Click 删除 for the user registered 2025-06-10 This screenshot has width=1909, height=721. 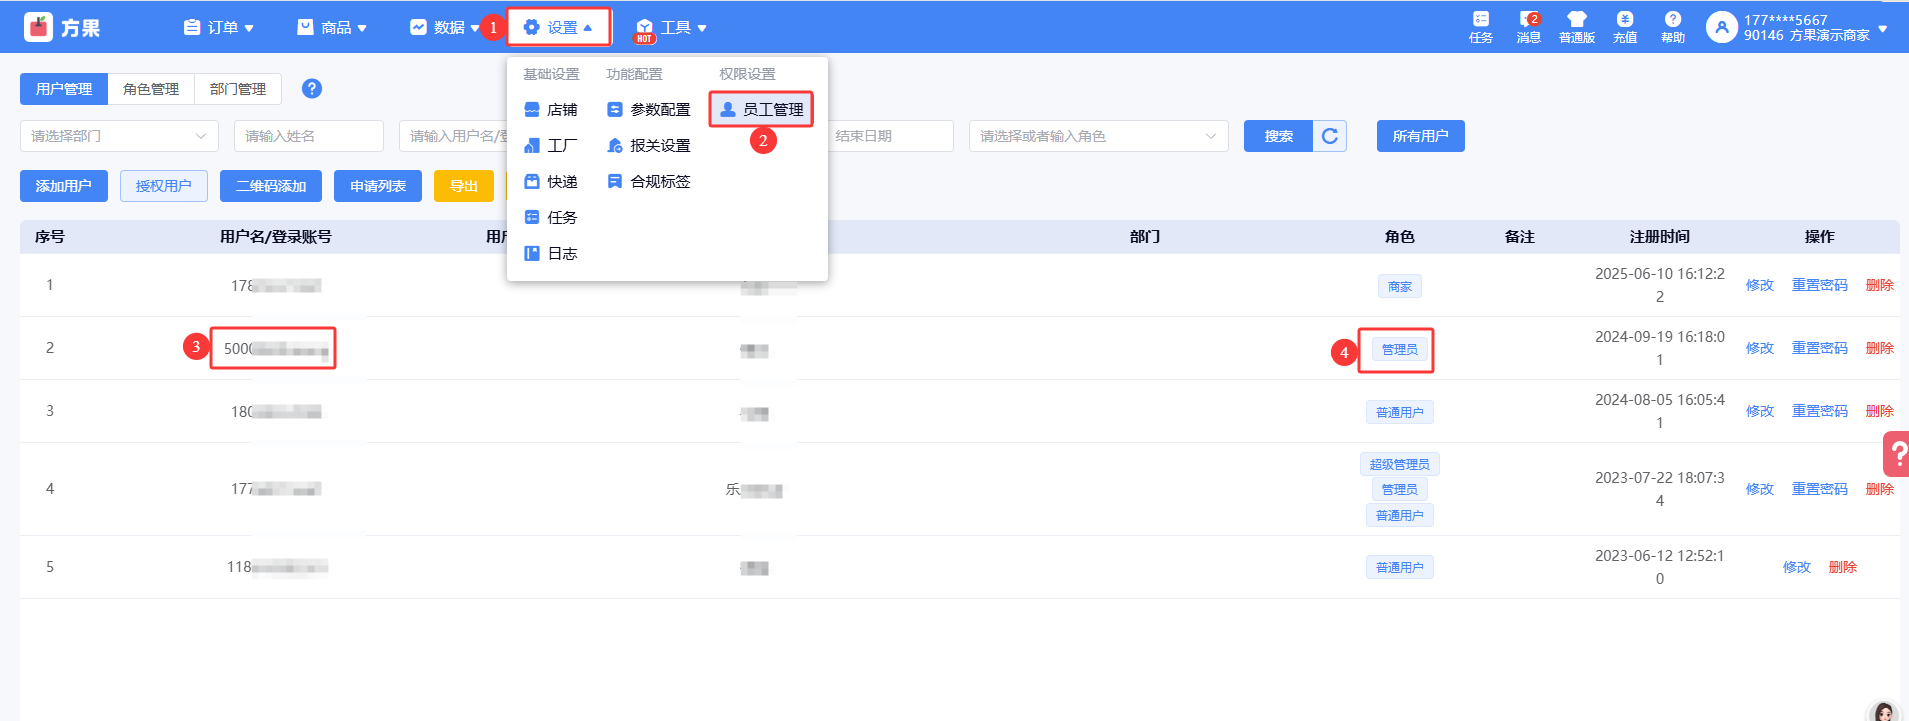1880,285
